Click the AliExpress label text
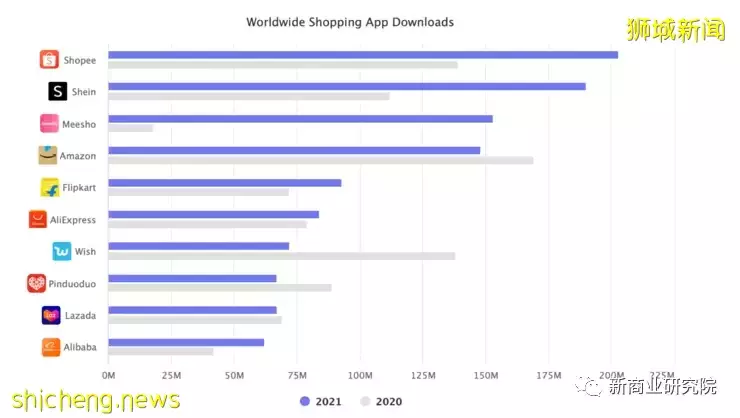The image size is (740, 418). pyautogui.click(x=73, y=220)
